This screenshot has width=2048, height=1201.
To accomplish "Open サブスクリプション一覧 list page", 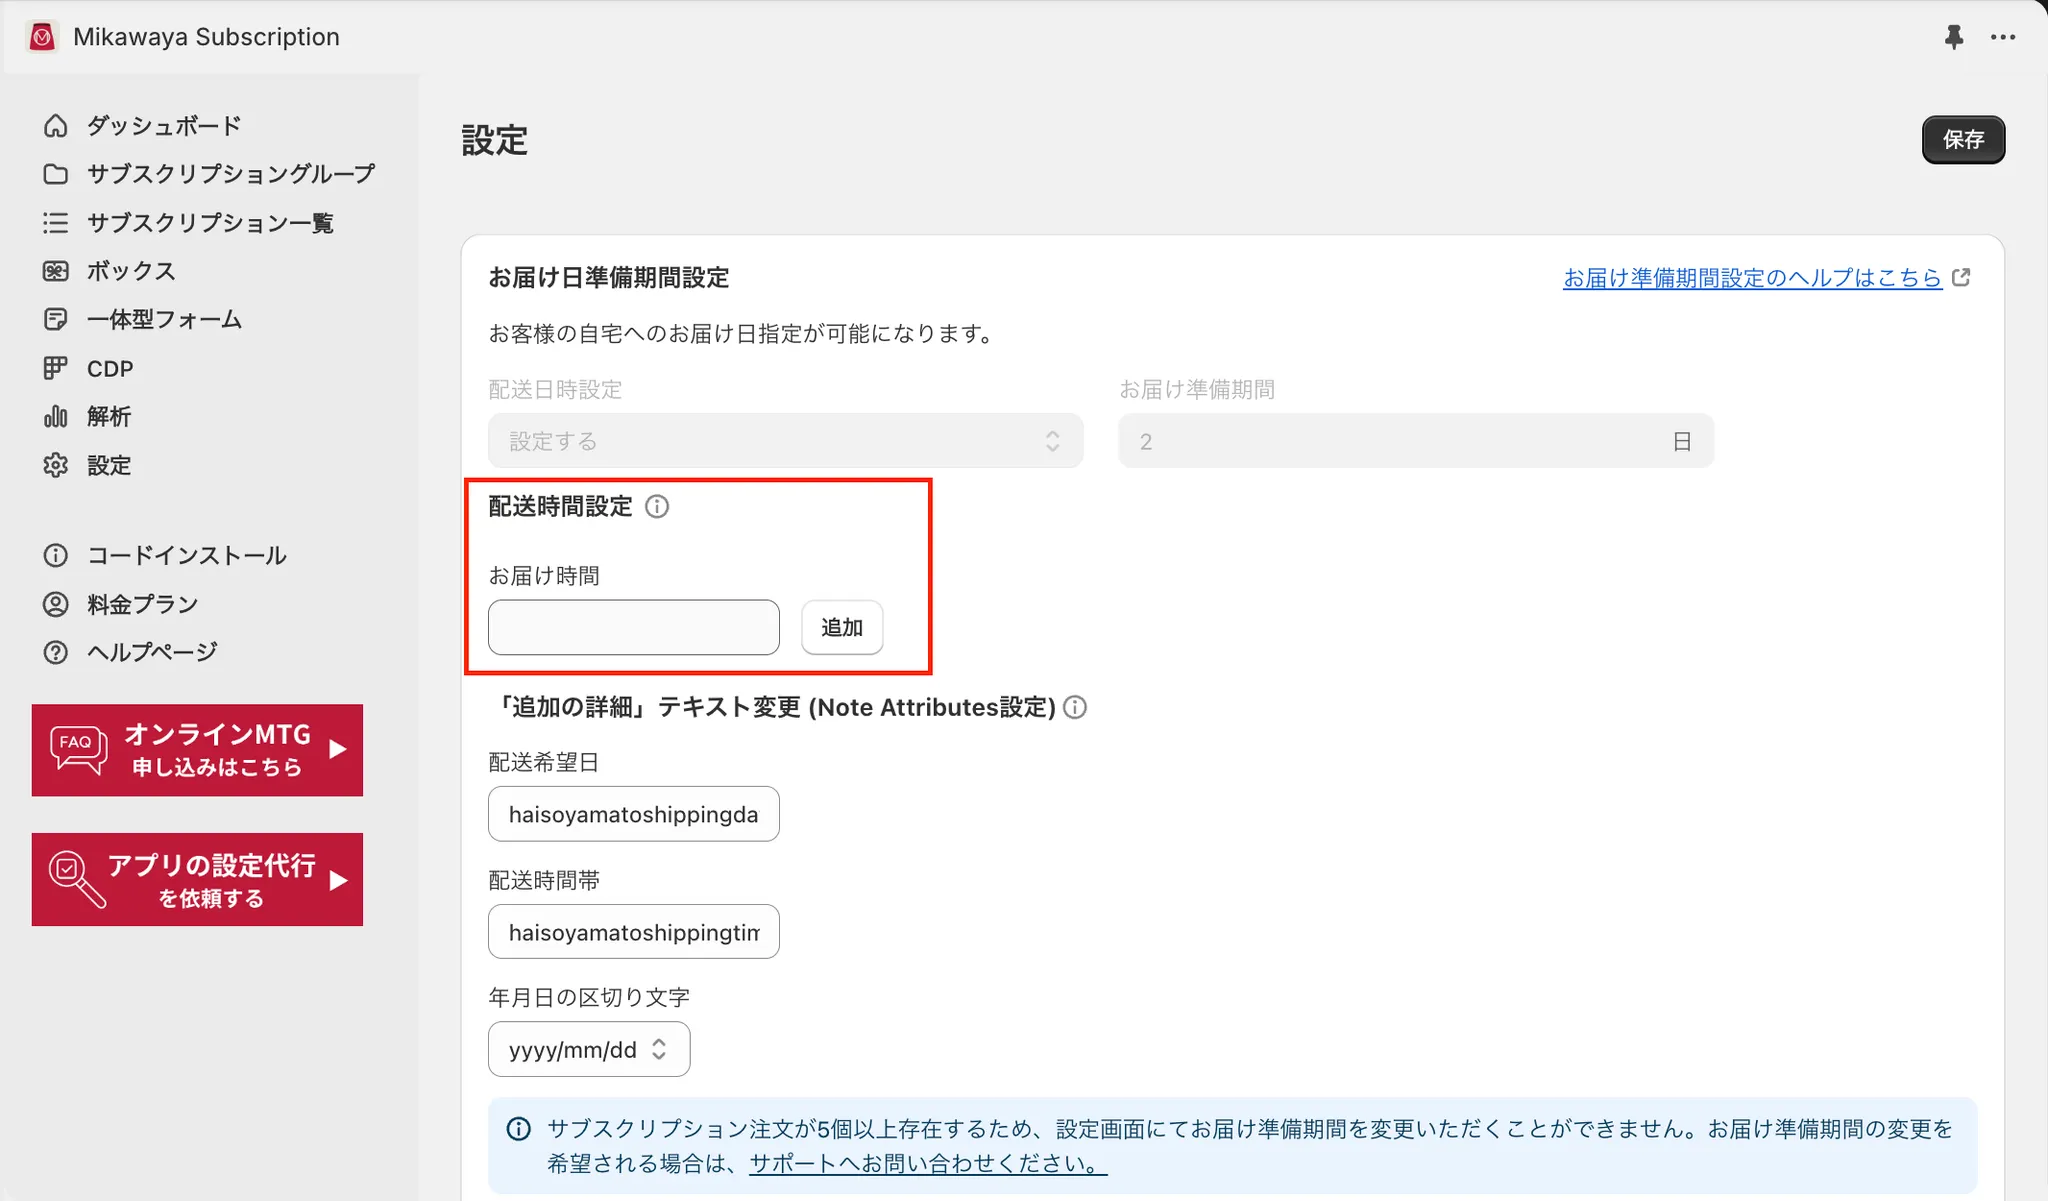I will (210, 223).
